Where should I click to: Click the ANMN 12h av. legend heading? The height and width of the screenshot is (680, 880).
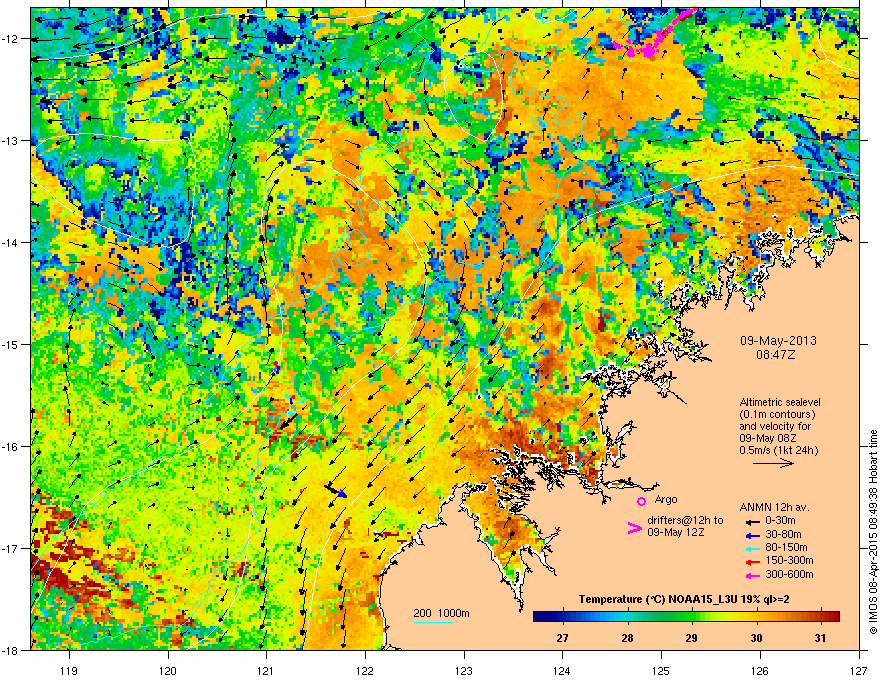[x=774, y=508]
